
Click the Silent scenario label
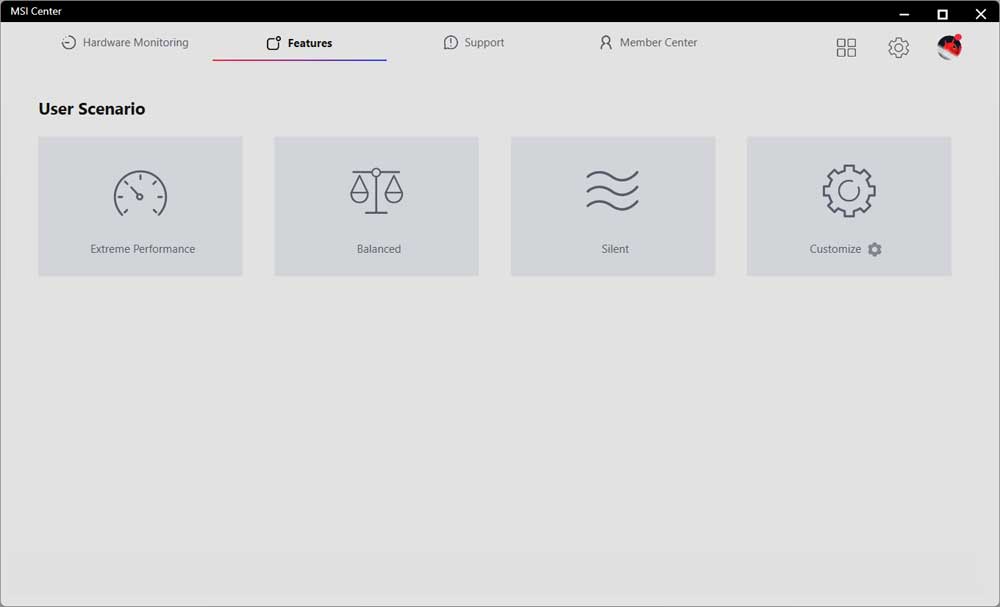click(x=615, y=249)
